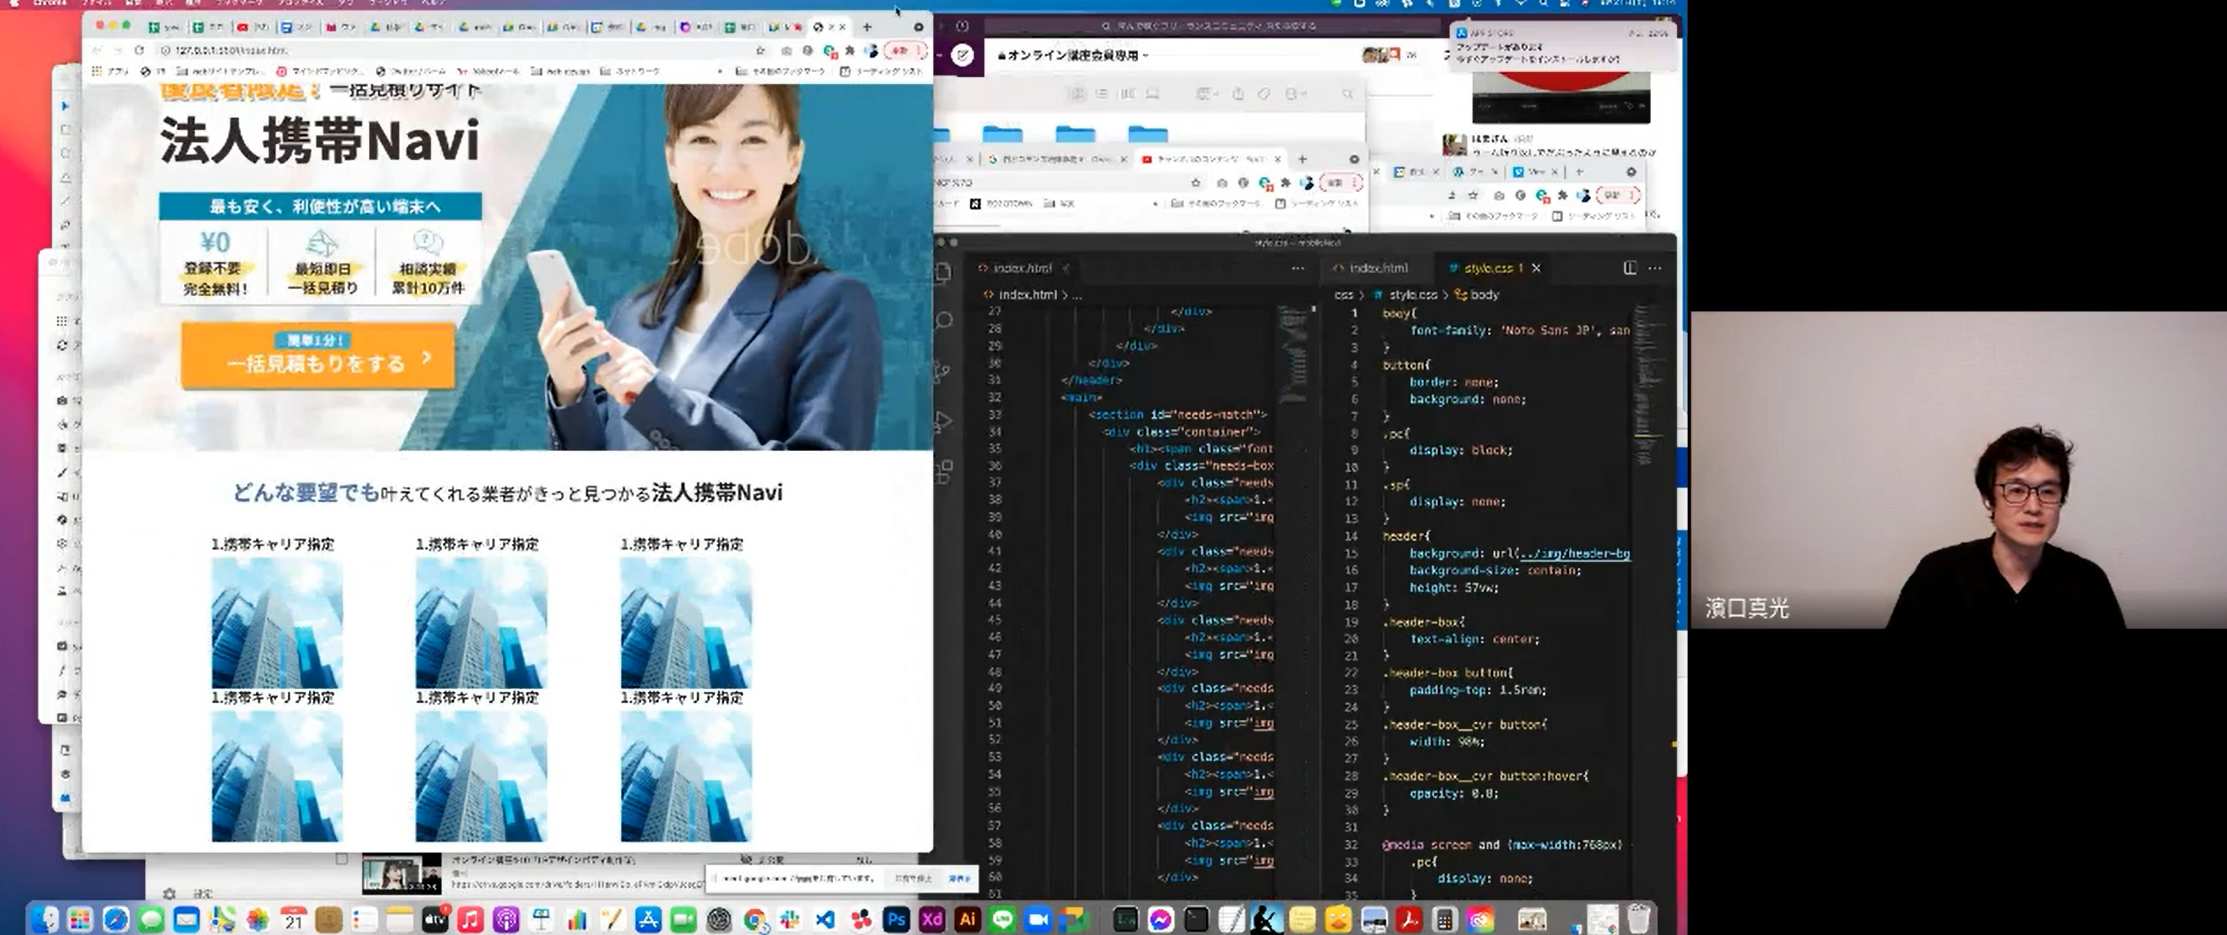Open Finder from the dock
This screenshot has height=935, width=2227.
[45, 919]
